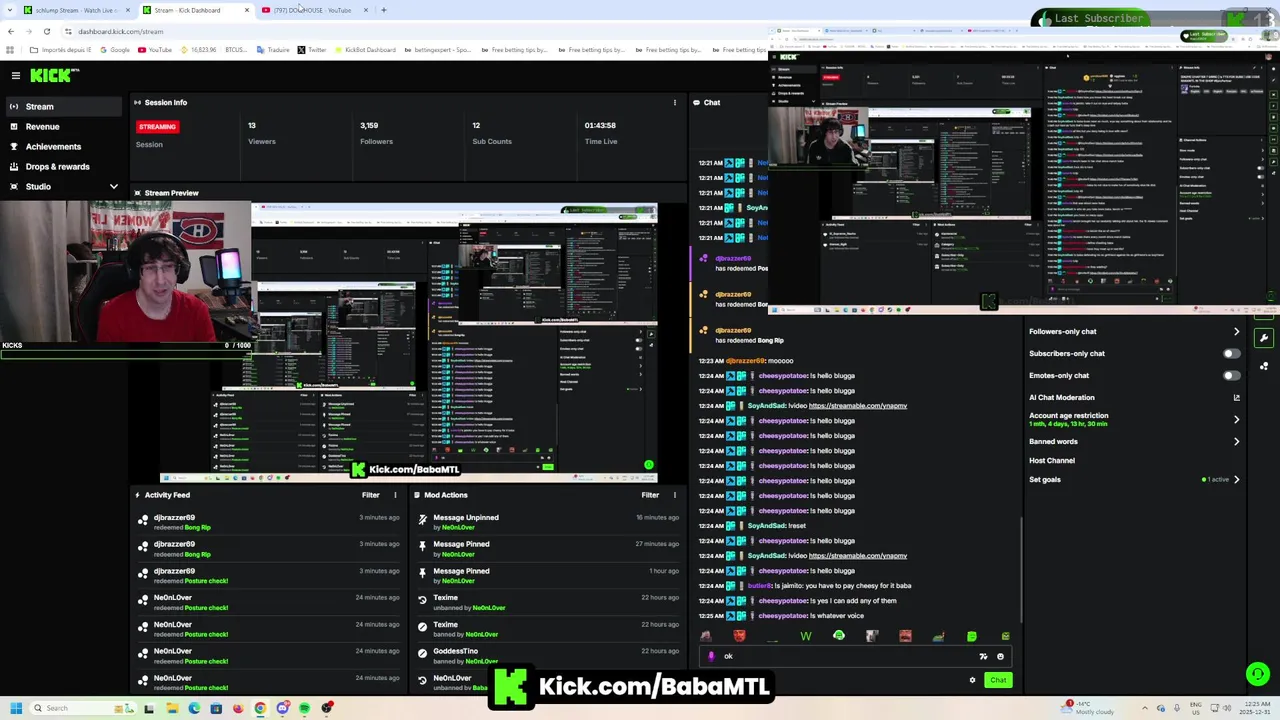Image resolution: width=1280 pixels, height=720 pixels.
Task: Open Host Channel option
Action: [1052, 460]
